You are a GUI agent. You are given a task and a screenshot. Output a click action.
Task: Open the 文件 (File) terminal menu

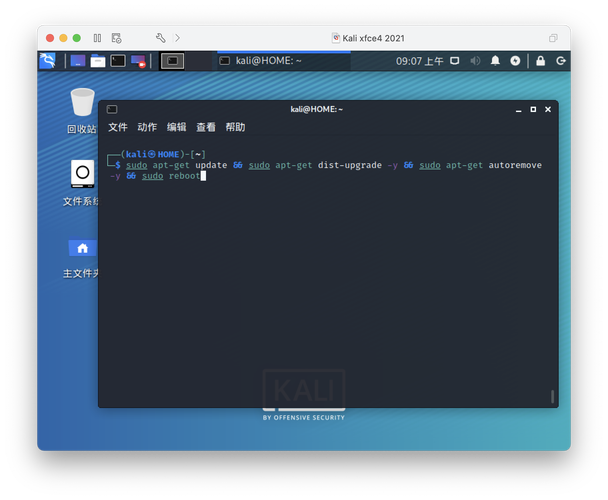[x=118, y=127]
